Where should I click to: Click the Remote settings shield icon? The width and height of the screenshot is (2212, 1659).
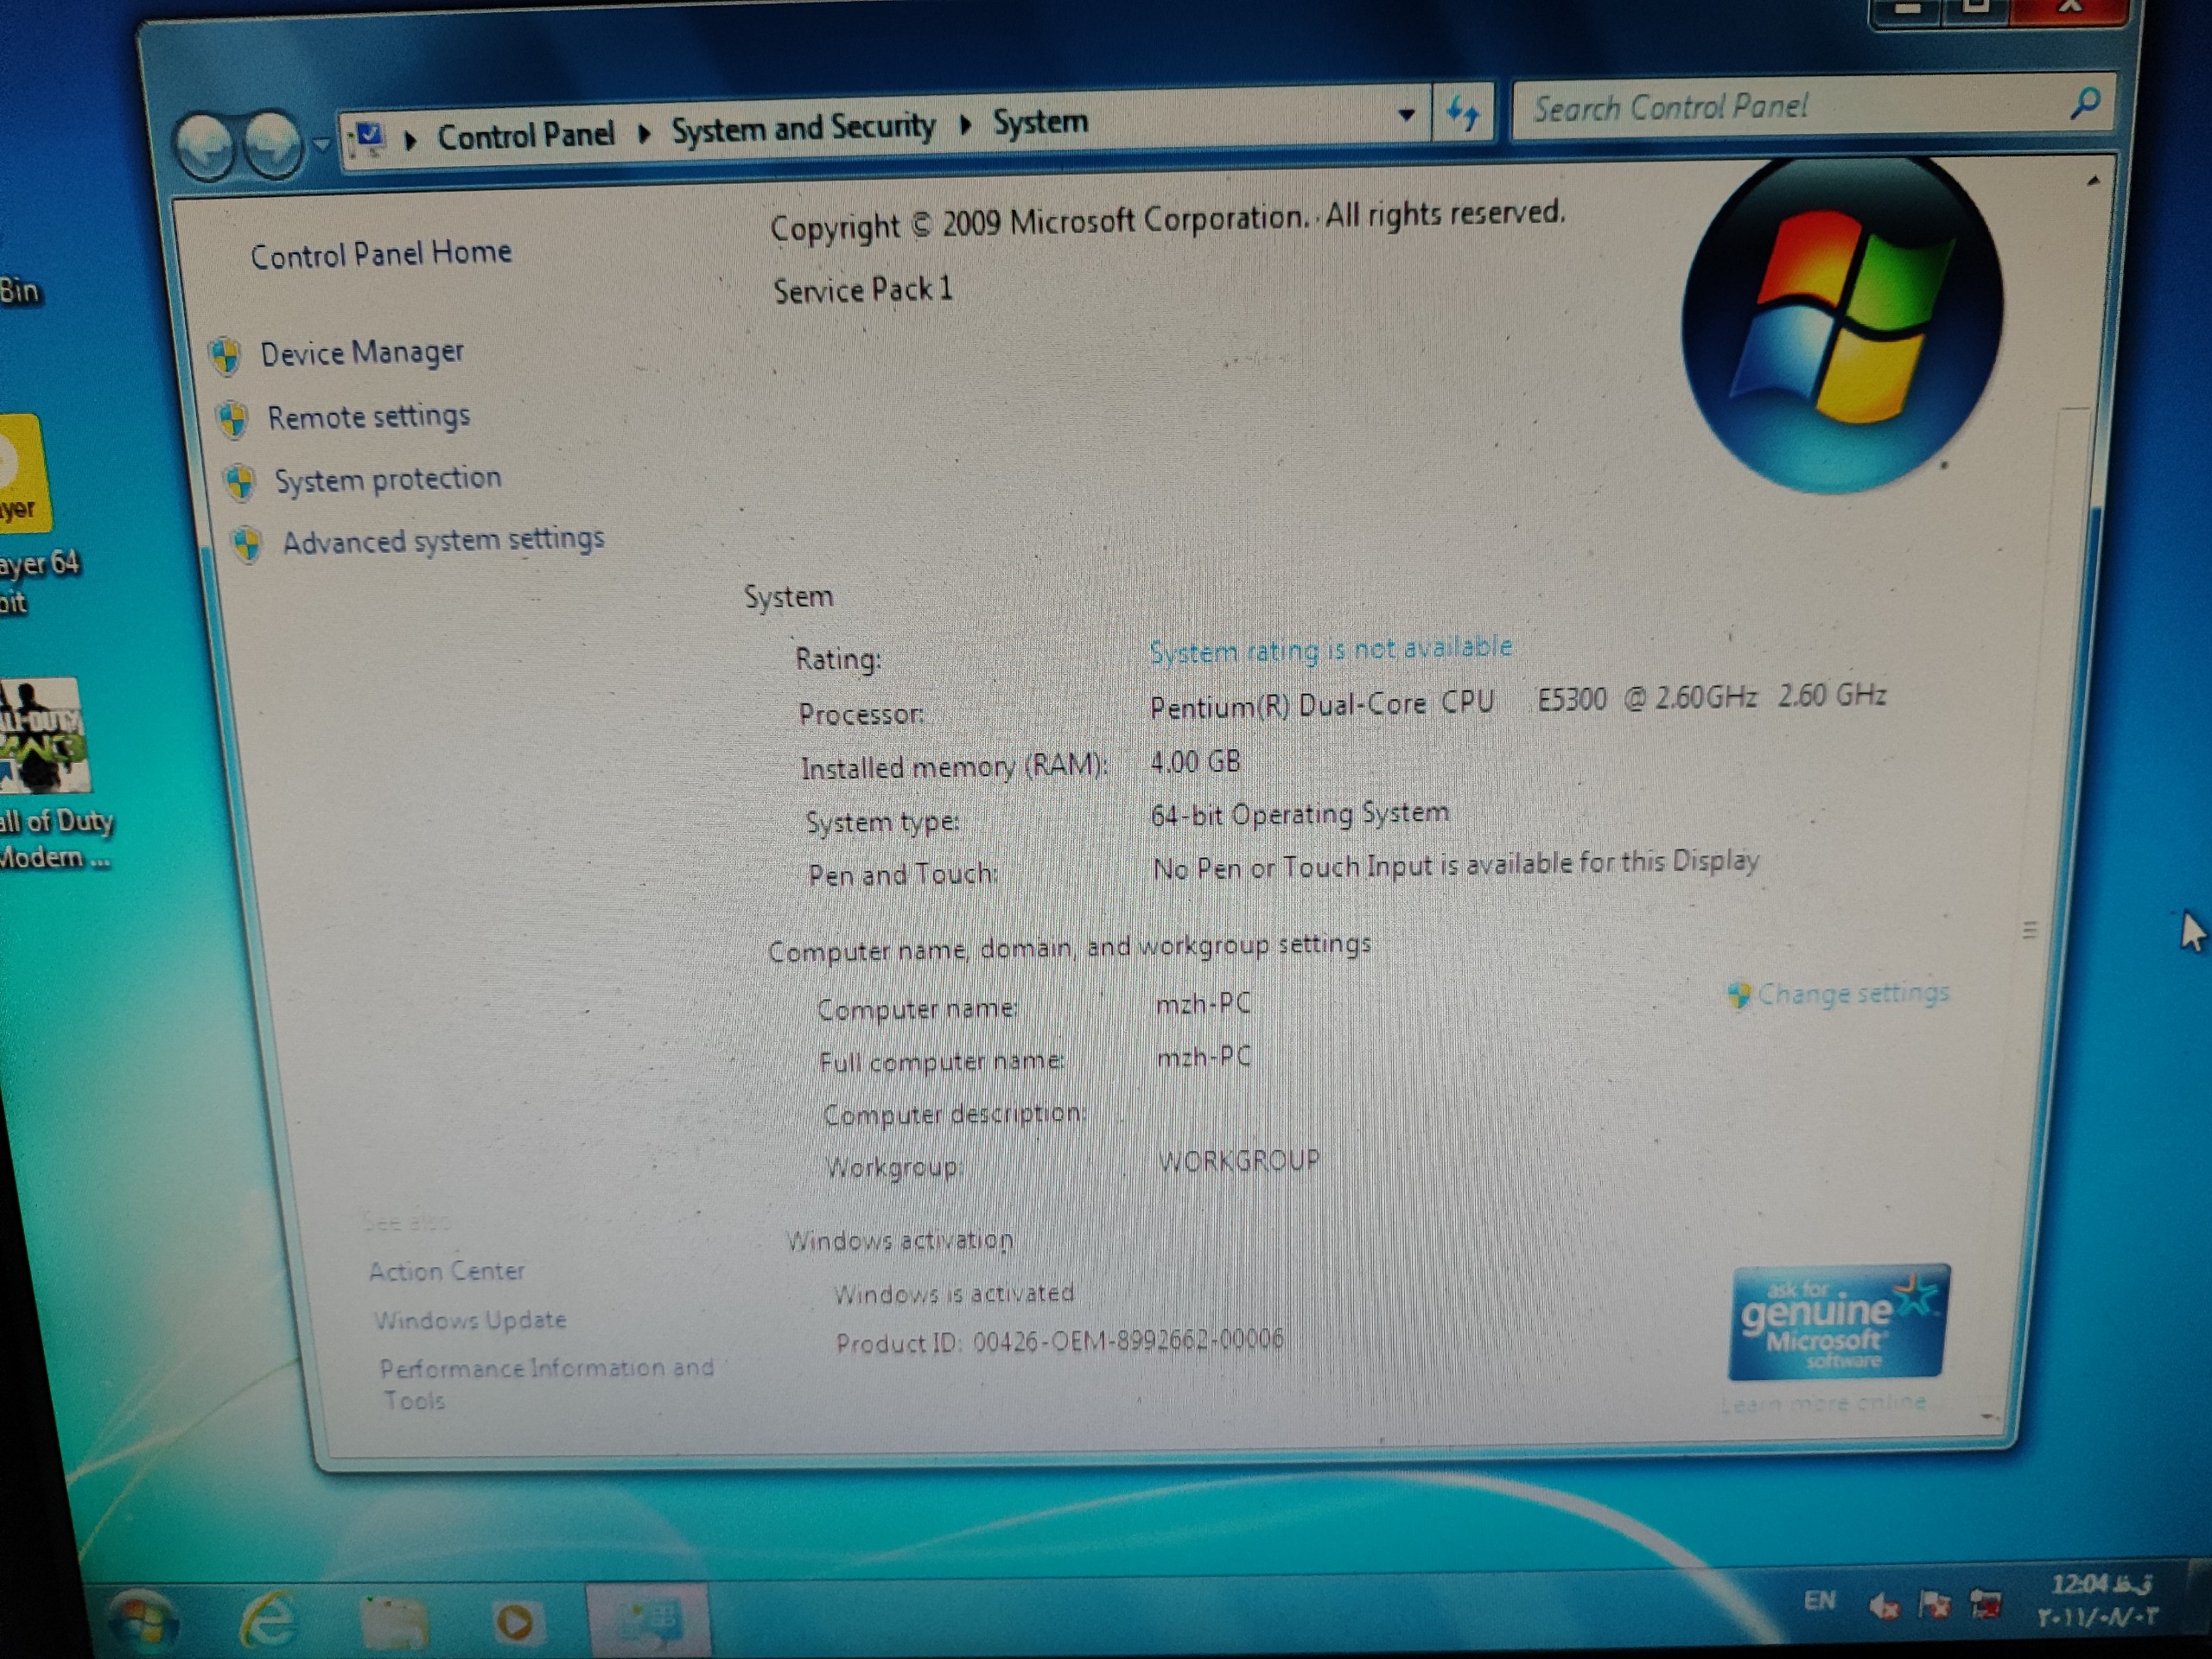(x=232, y=420)
